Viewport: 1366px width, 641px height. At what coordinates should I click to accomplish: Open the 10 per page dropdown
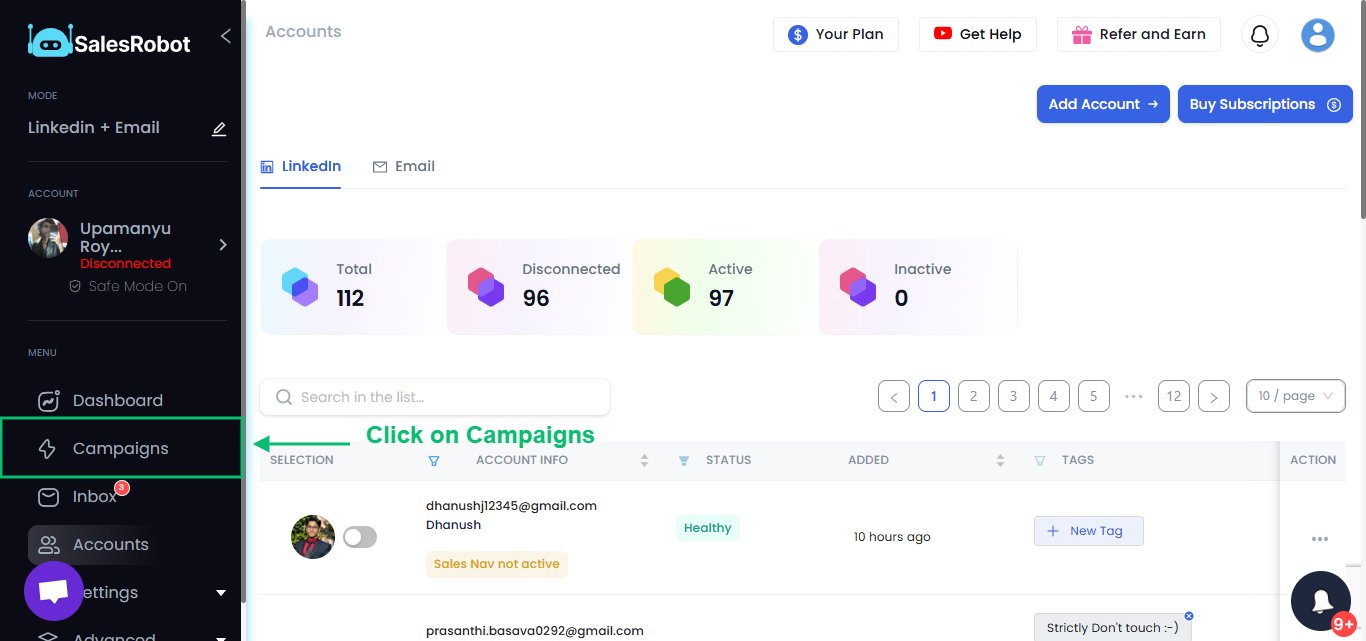pyautogui.click(x=1295, y=396)
